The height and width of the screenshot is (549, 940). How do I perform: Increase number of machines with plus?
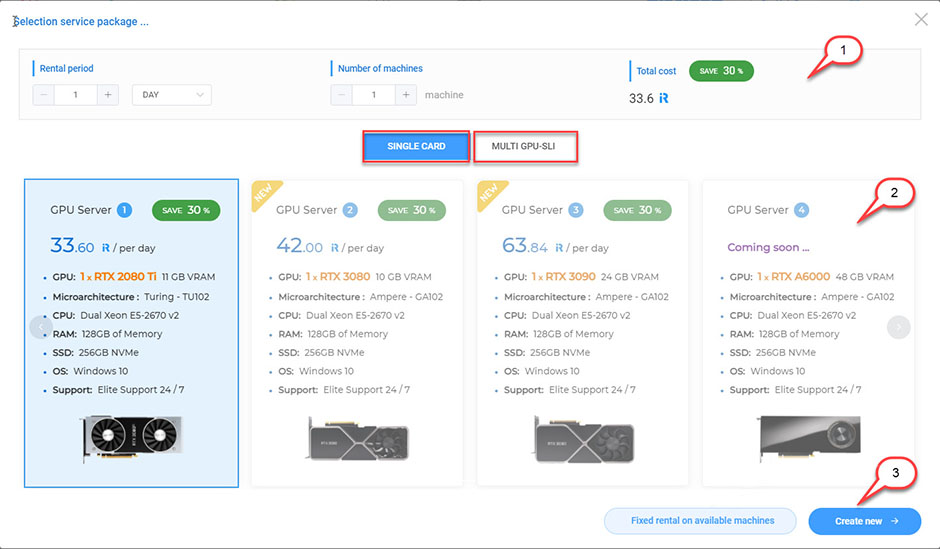point(405,95)
